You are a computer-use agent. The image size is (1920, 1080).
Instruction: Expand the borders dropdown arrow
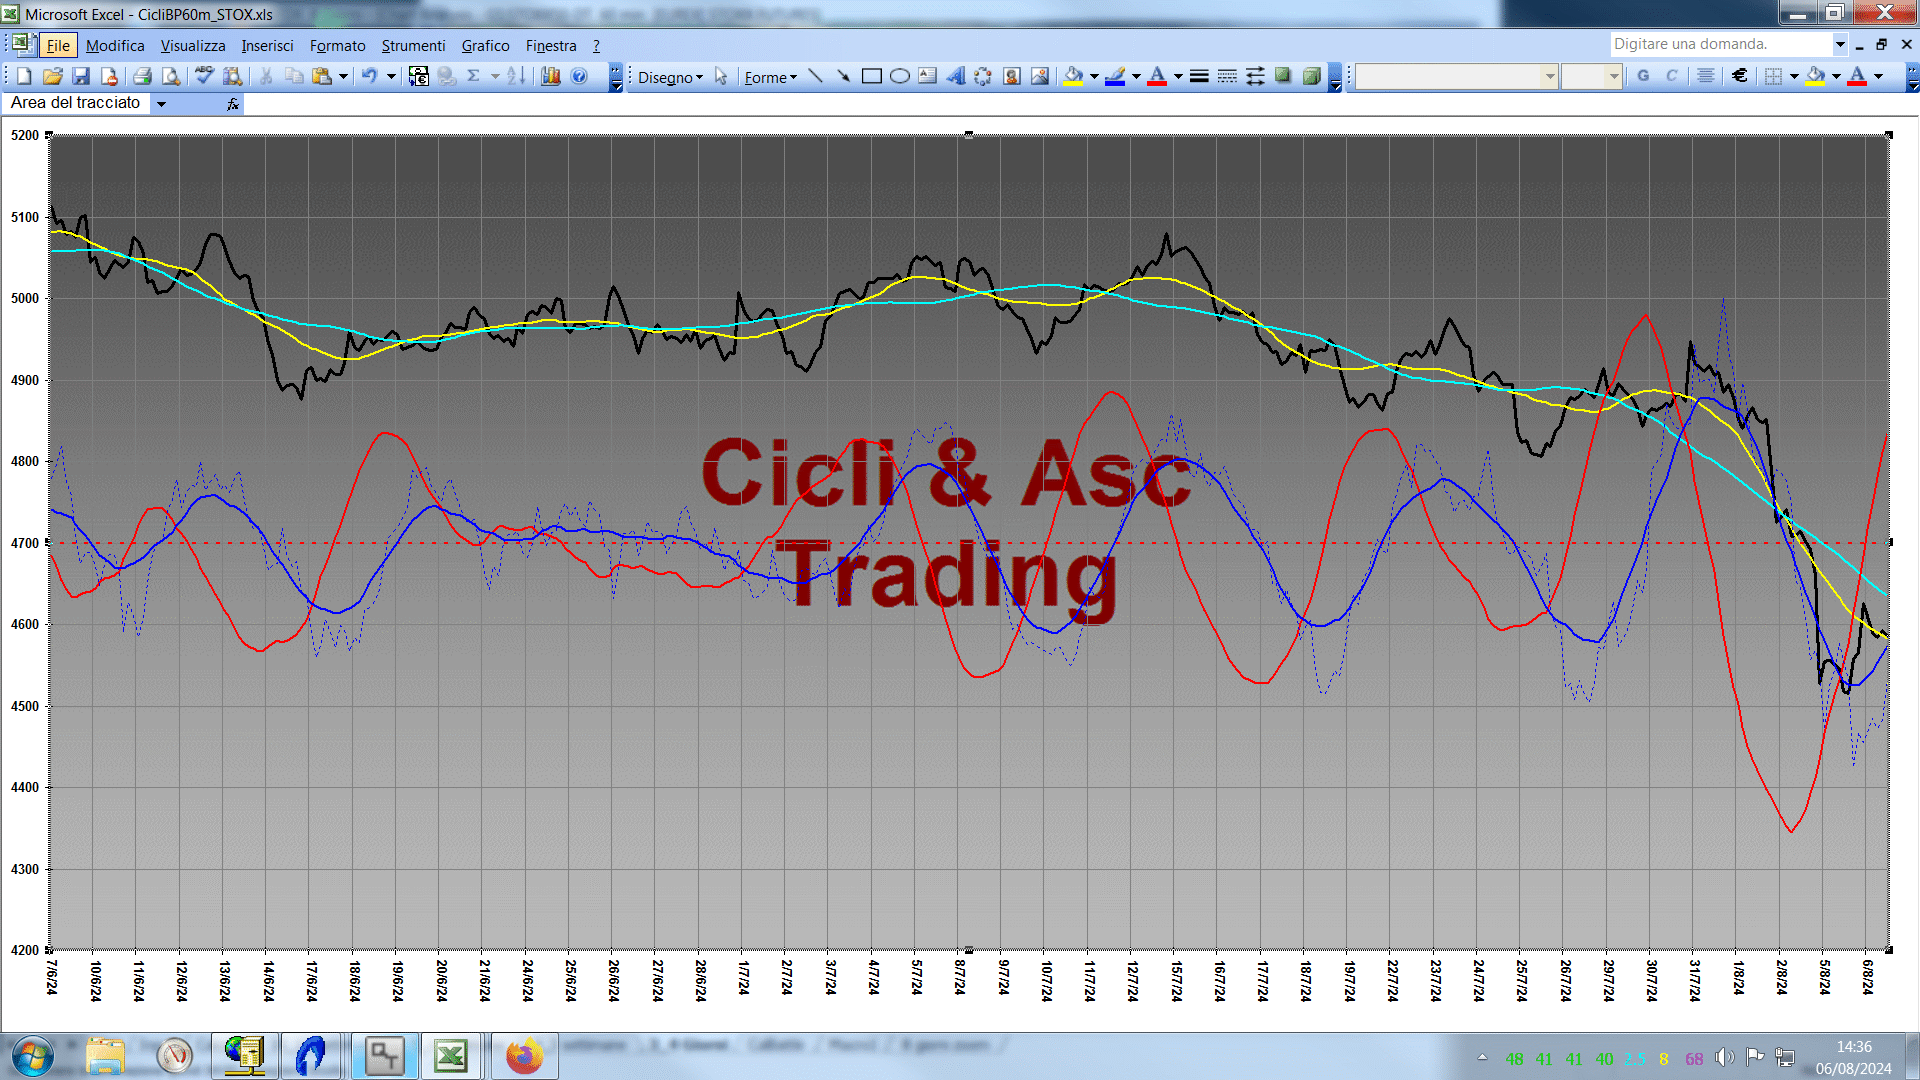click(x=1794, y=76)
